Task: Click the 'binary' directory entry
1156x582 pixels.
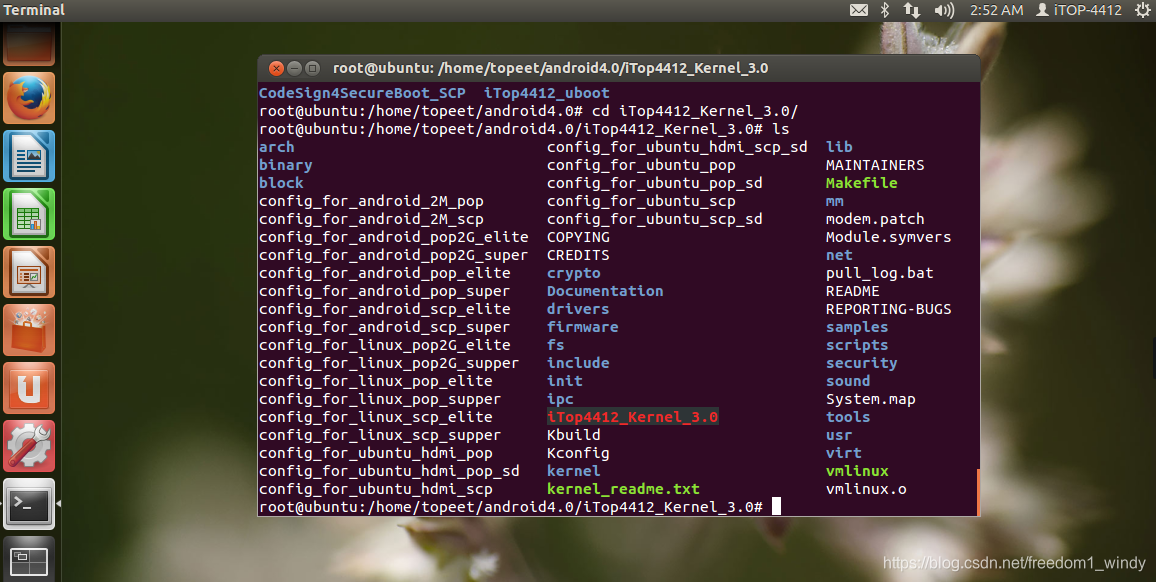Action: pyautogui.click(x=285, y=165)
